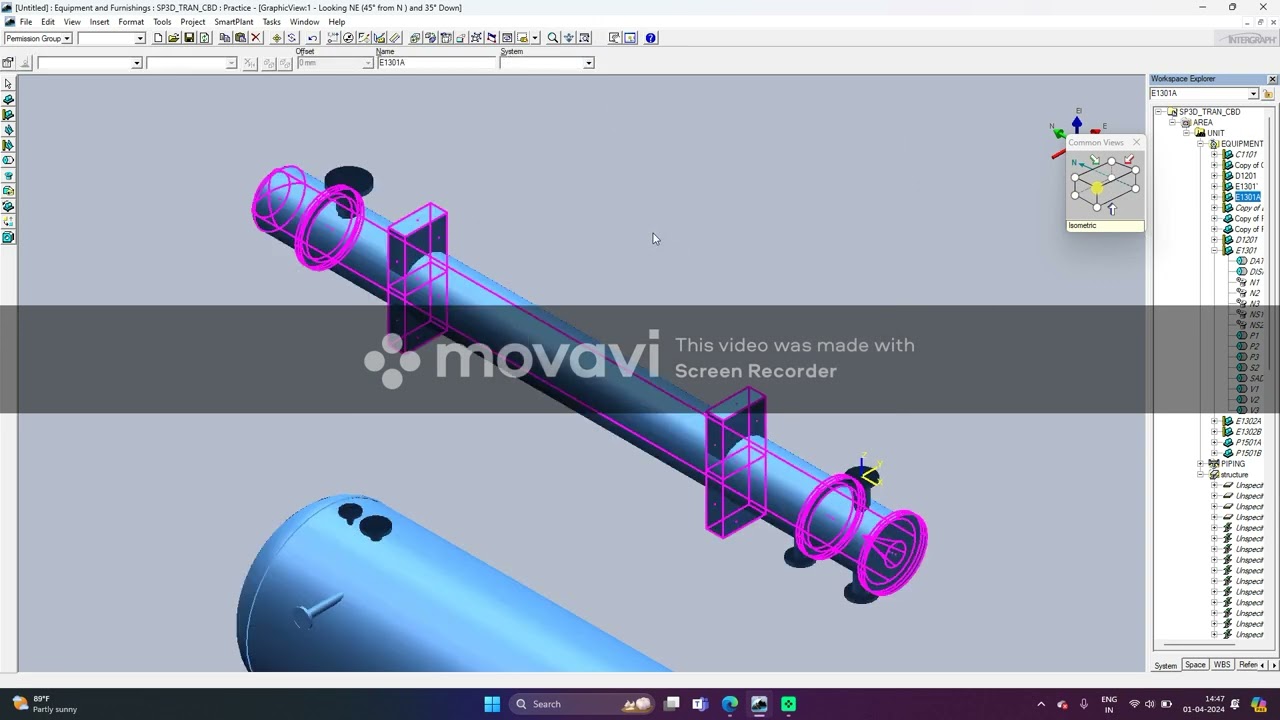Open the first ribbon bar combo box dropdown
Image resolution: width=1280 pixels, height=720 pixels.
tap(137, 63)
